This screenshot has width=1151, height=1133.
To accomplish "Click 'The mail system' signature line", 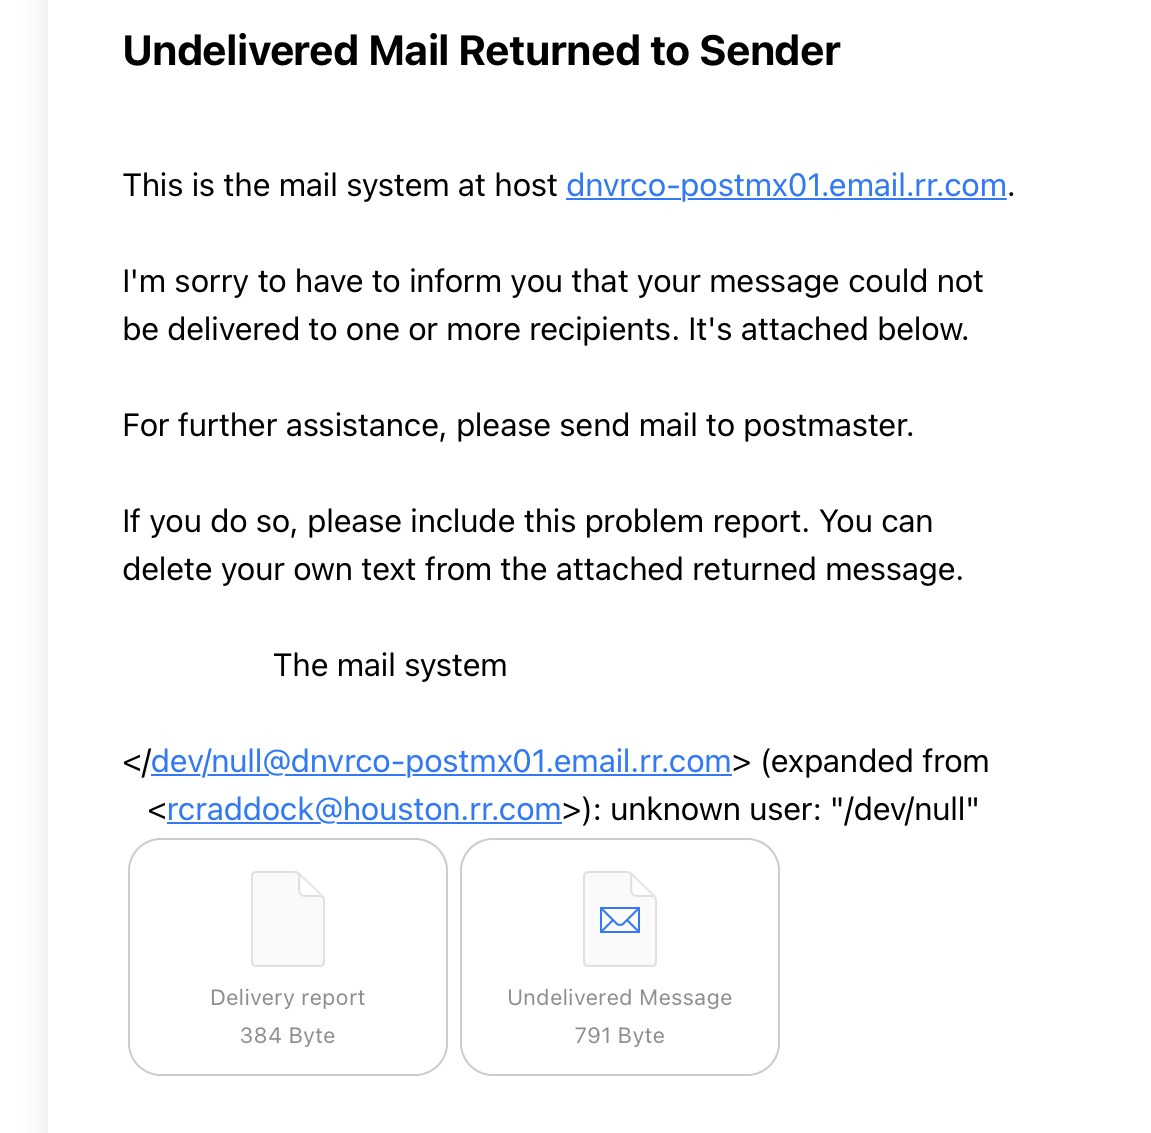I will (x=390, y=665).
